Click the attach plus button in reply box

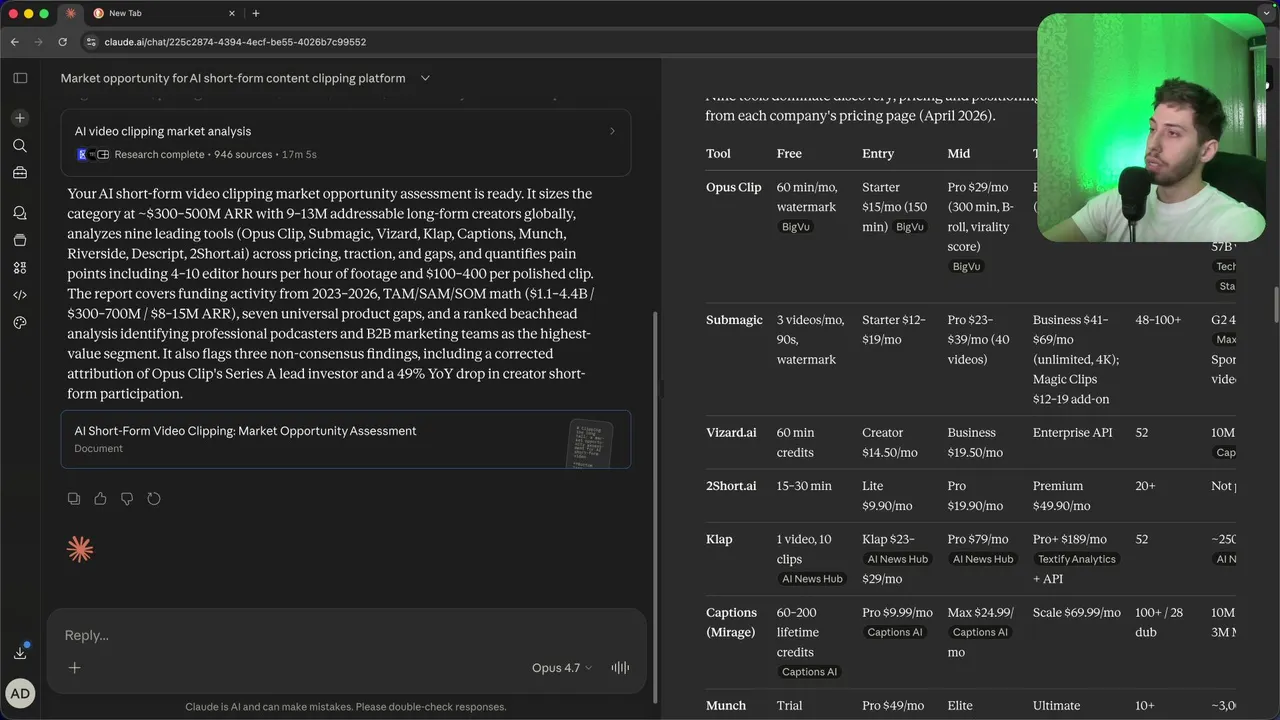[74, 668]
